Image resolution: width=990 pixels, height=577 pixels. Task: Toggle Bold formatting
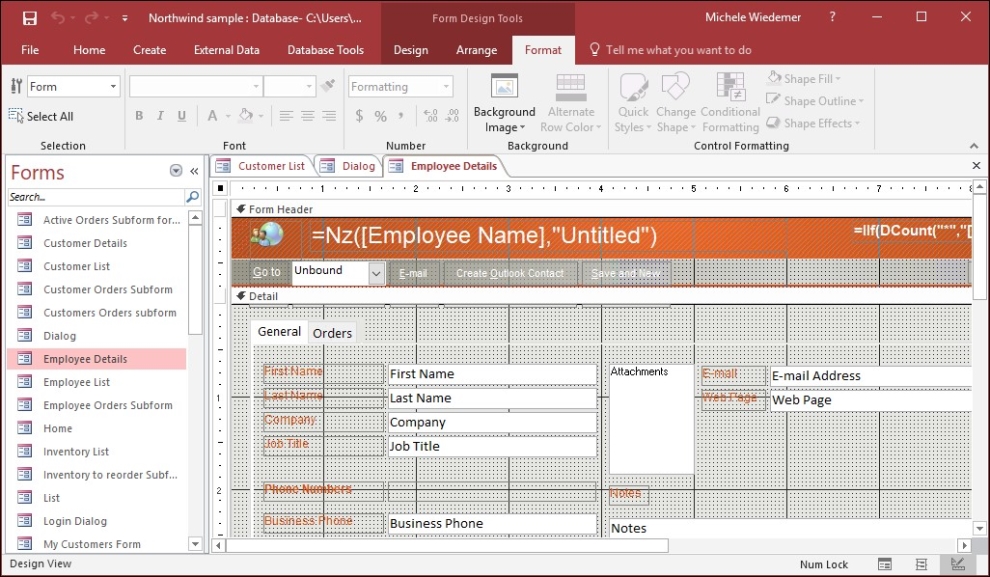coord(139,116)
